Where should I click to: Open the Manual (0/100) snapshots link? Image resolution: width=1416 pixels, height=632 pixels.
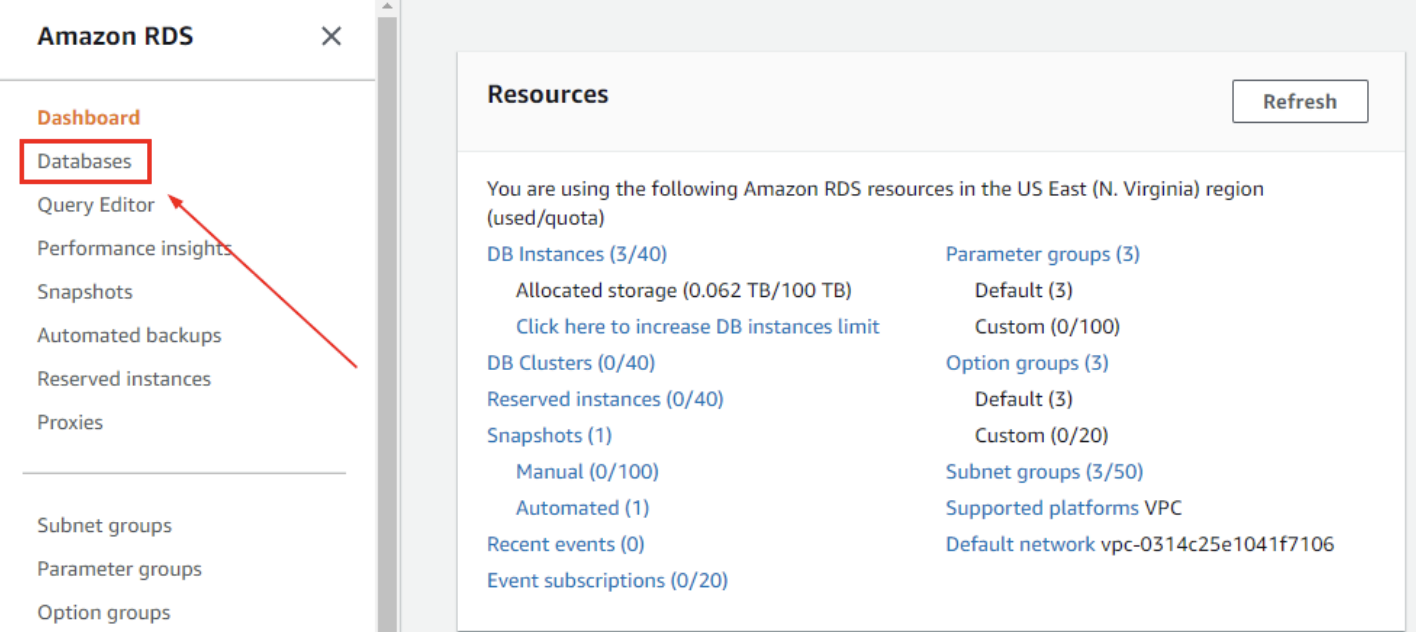[x=587, y=471]
